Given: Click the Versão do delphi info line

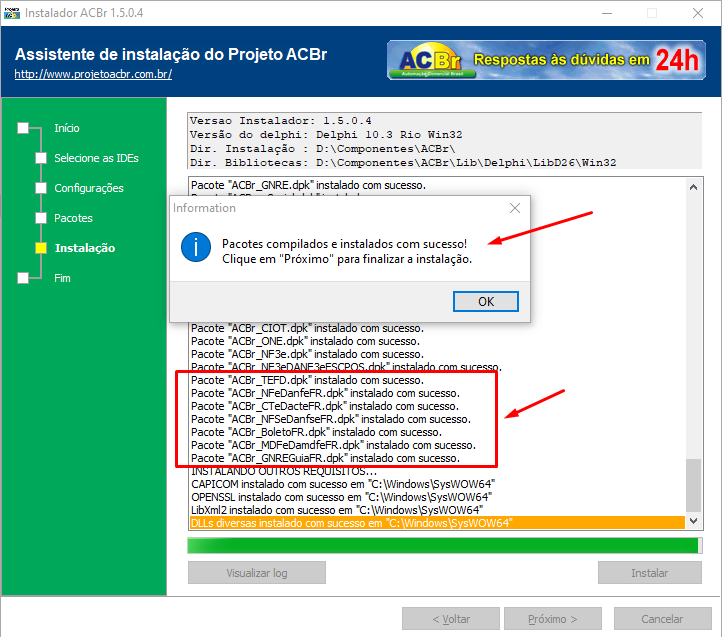Looking at the screenshot, I should click(326, 135).
